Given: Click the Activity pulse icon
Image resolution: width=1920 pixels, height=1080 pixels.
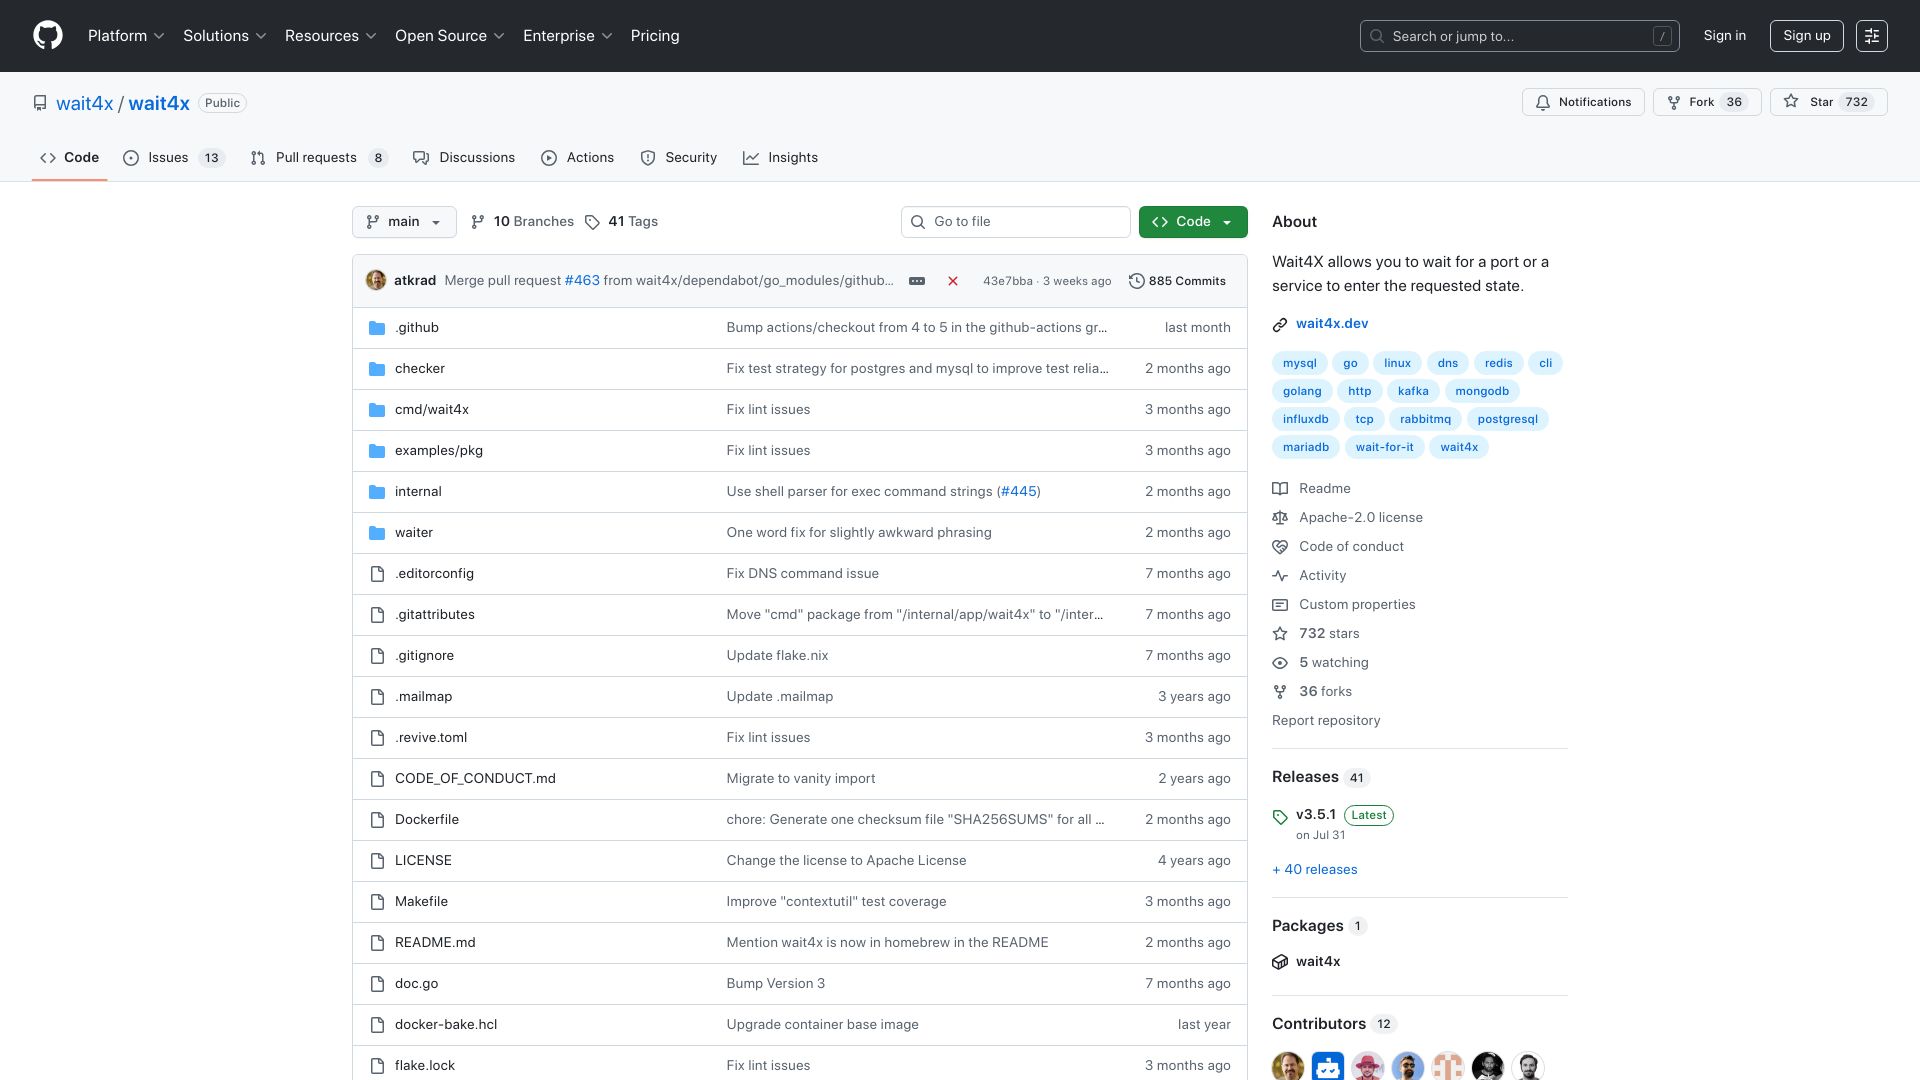Looking at the screenshot, I should click(x=1280, y=576).
